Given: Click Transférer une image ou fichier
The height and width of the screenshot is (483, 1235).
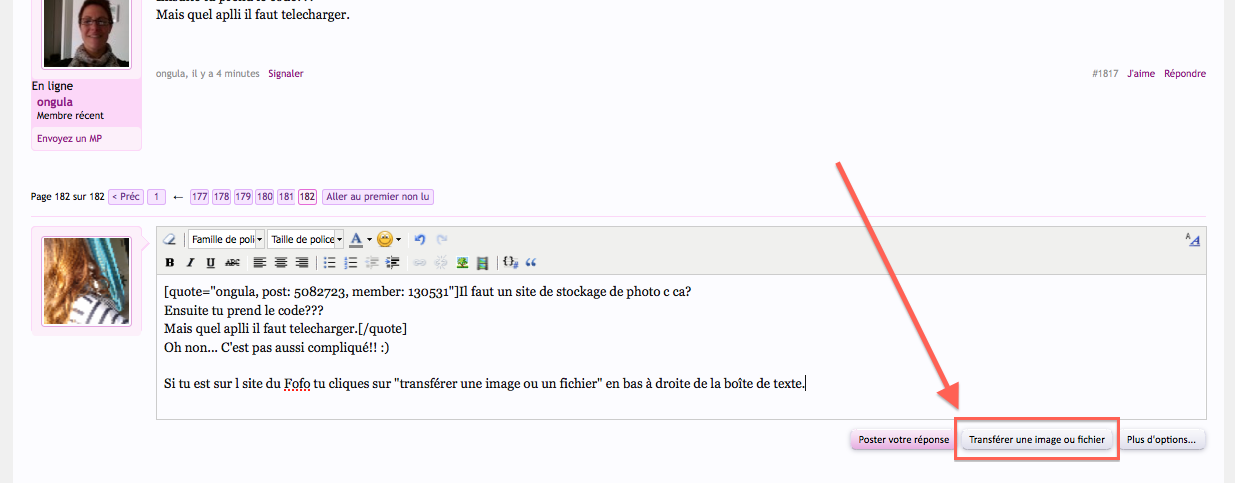Looking at the screenshot, I should (x=1037, y=439).
